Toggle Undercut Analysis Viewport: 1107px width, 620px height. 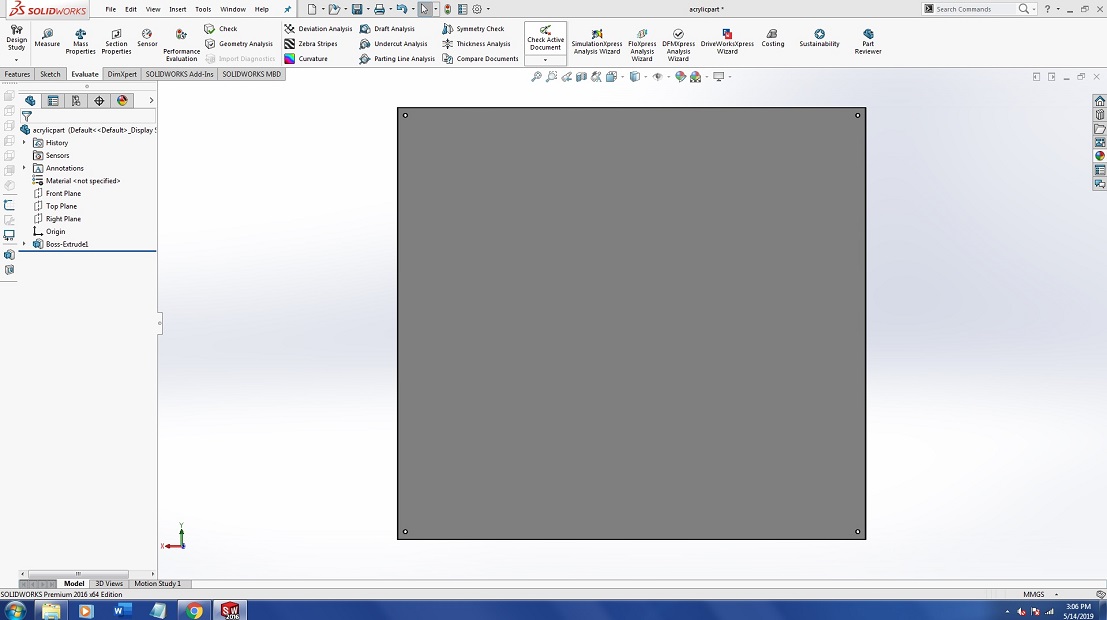tap(393, 44)
